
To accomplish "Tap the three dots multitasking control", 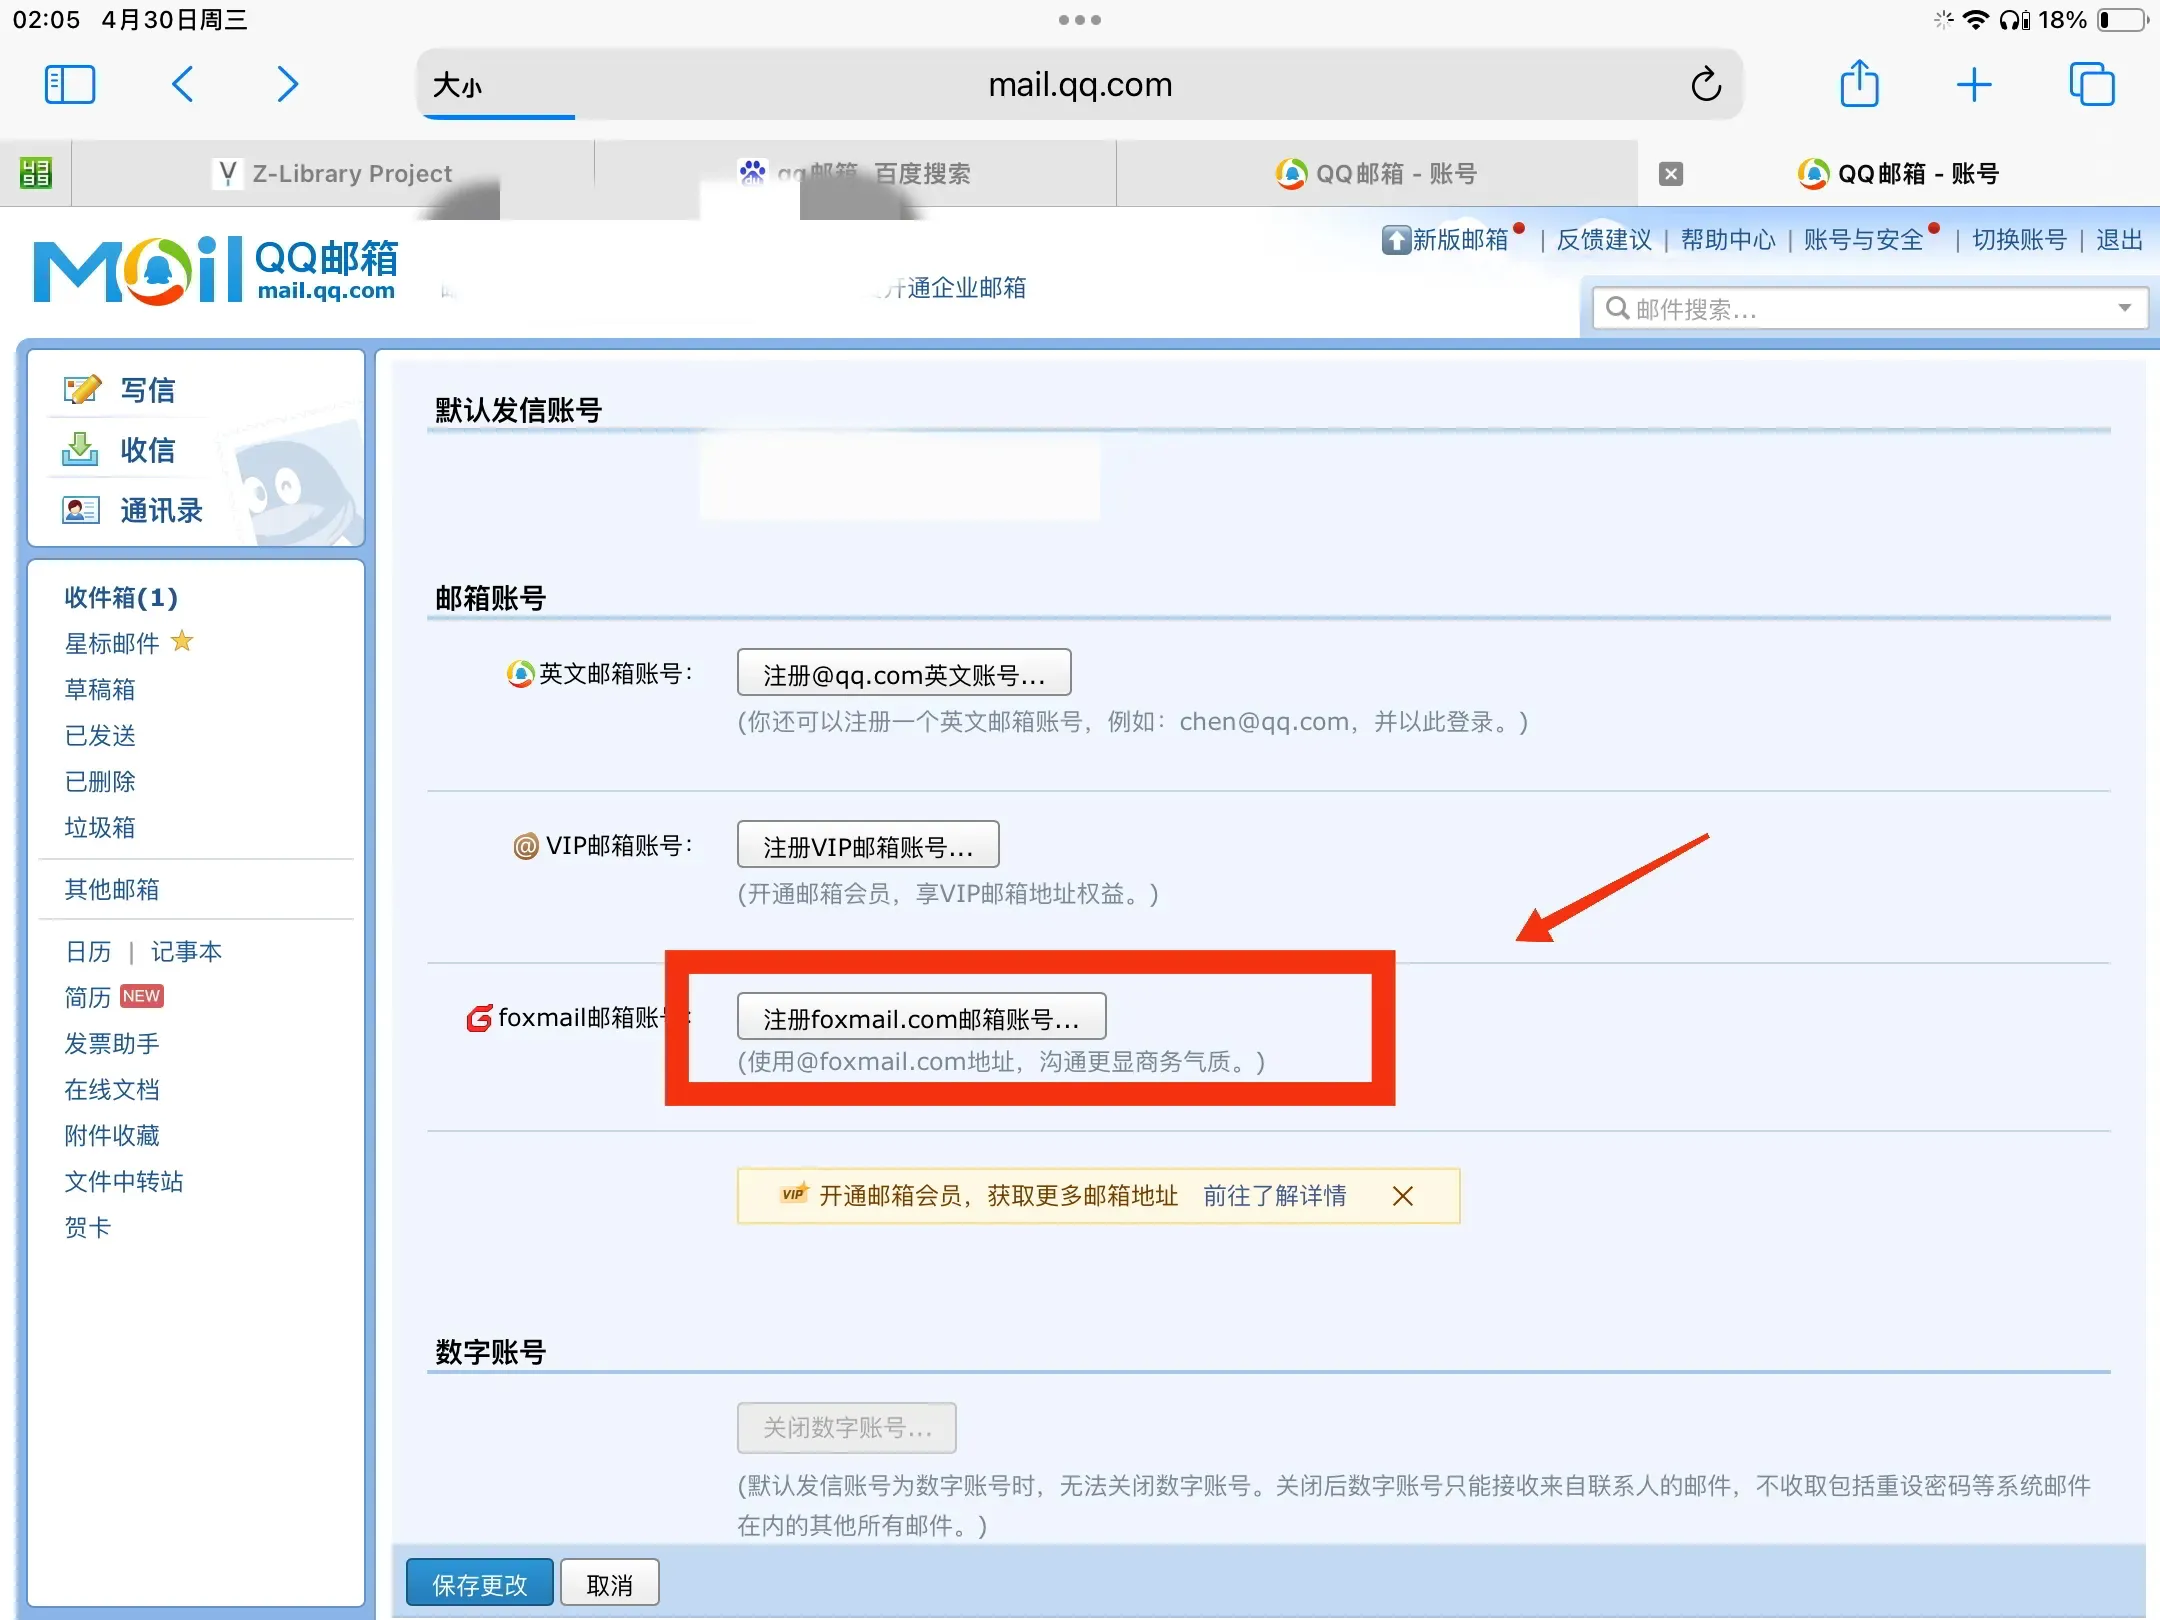I will click(x=1080, y=20).
